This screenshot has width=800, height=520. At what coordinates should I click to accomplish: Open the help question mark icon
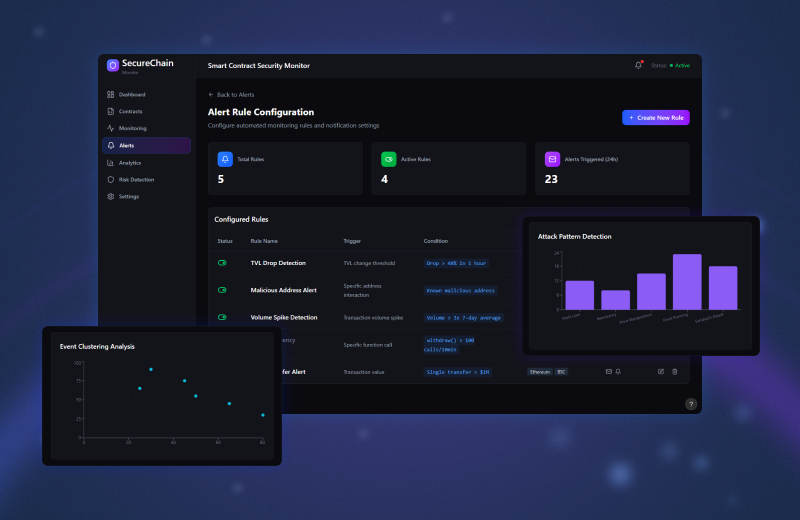(691, 404)
